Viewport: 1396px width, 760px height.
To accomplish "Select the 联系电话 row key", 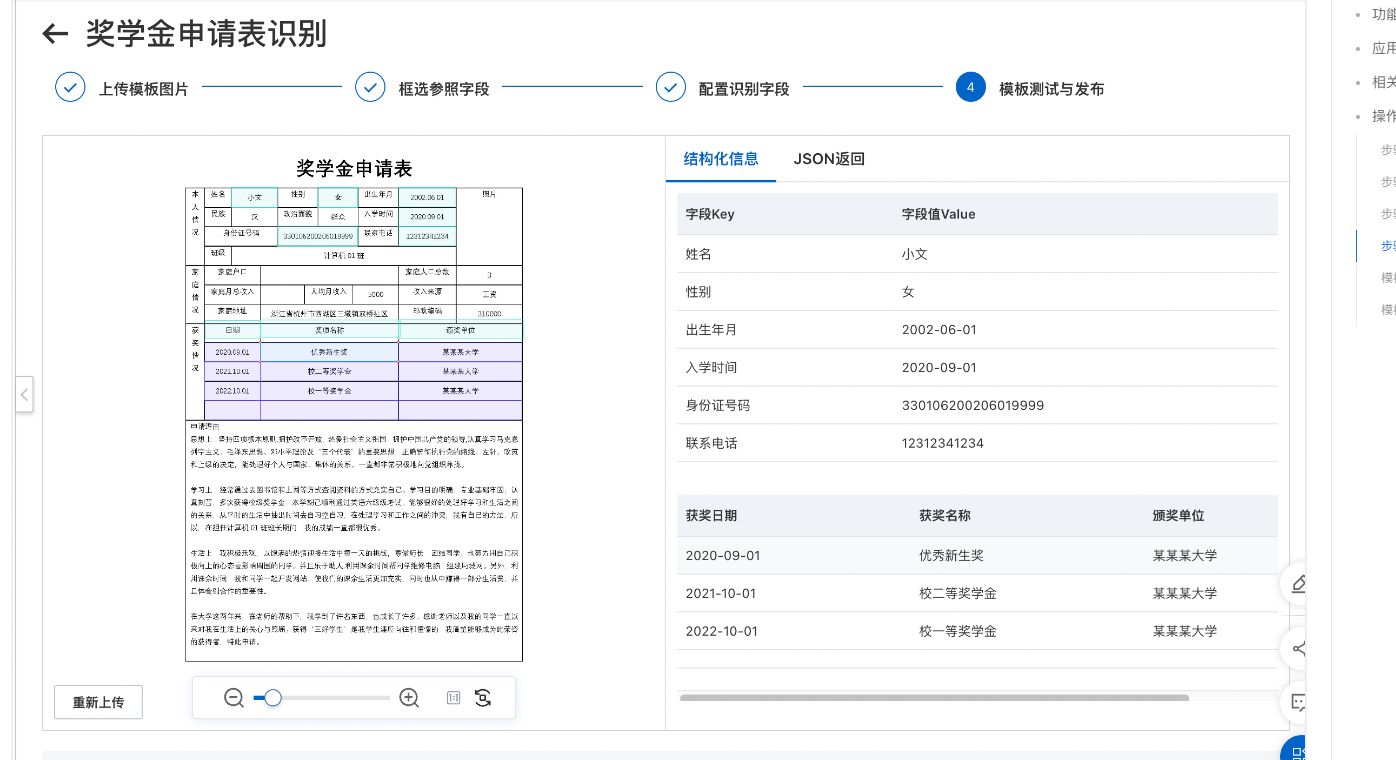I will point(711,443).
